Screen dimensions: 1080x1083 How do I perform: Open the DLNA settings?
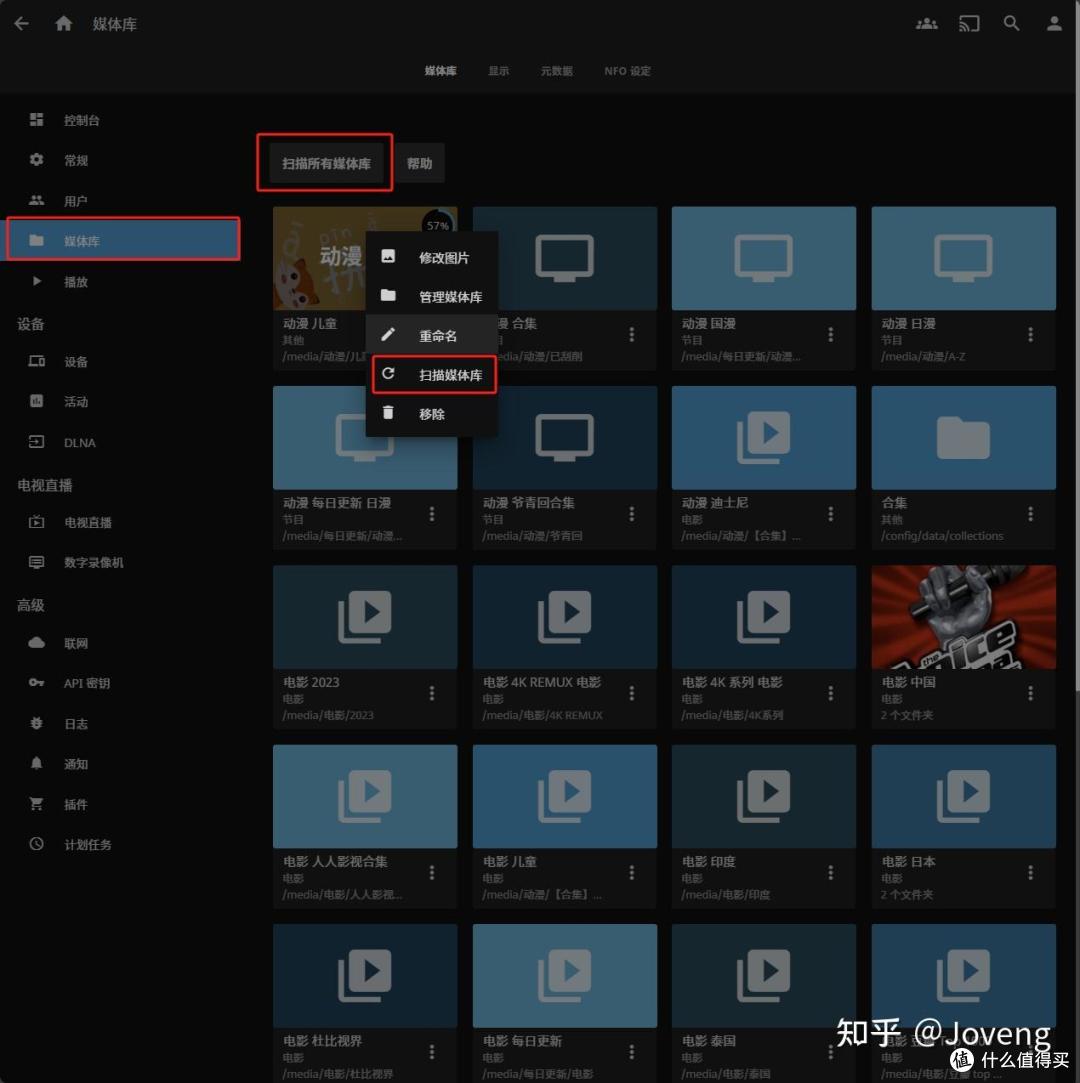(80, 442)
